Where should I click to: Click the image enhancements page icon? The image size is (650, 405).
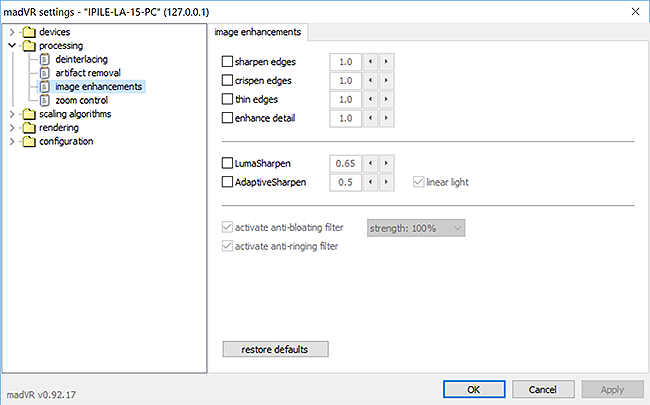44,87
